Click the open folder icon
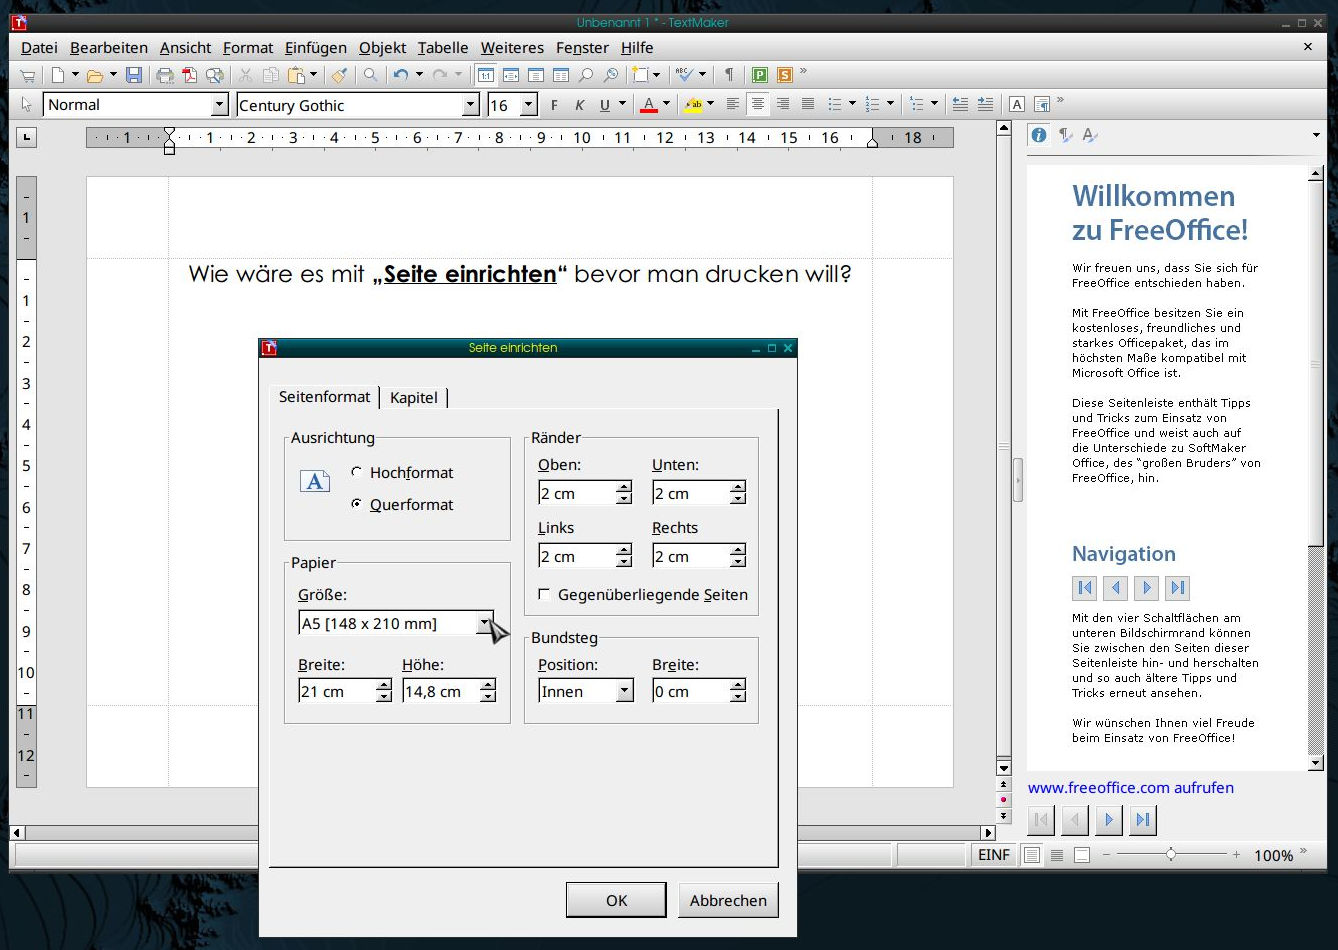Viewport: 1338px width, 950px height. (95, 75)
